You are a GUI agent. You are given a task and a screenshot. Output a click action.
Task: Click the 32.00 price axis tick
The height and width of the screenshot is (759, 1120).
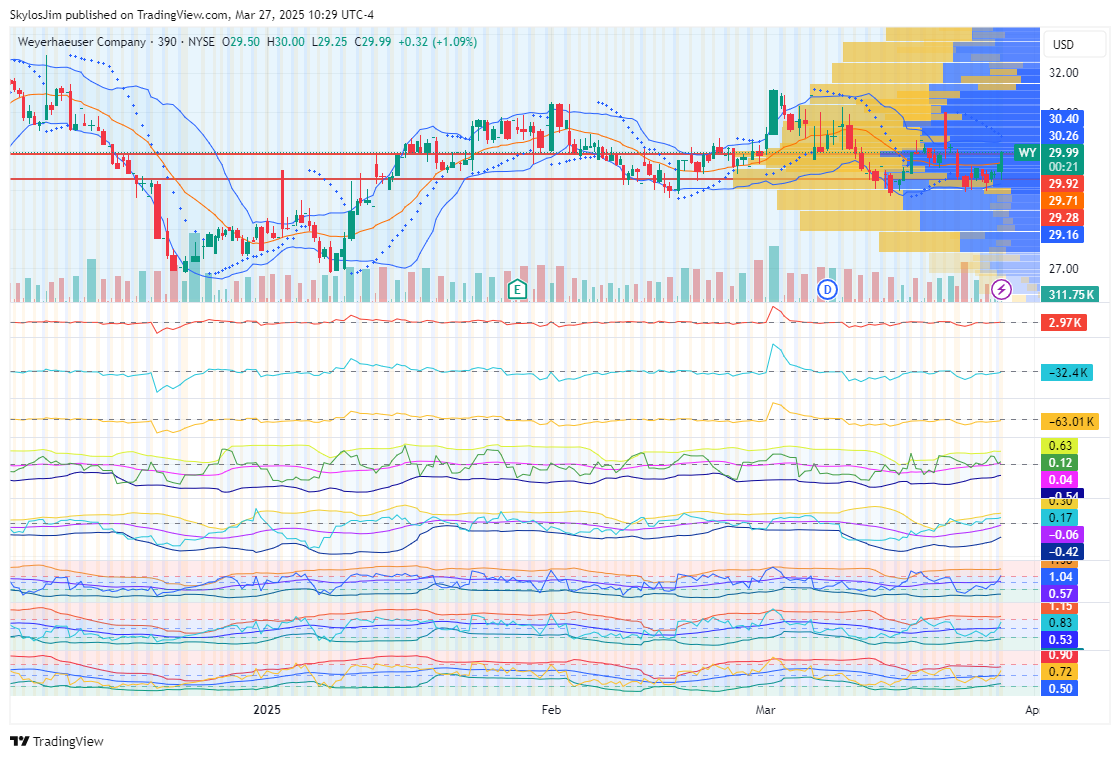pyautogui.click(x=1063, y=73)
